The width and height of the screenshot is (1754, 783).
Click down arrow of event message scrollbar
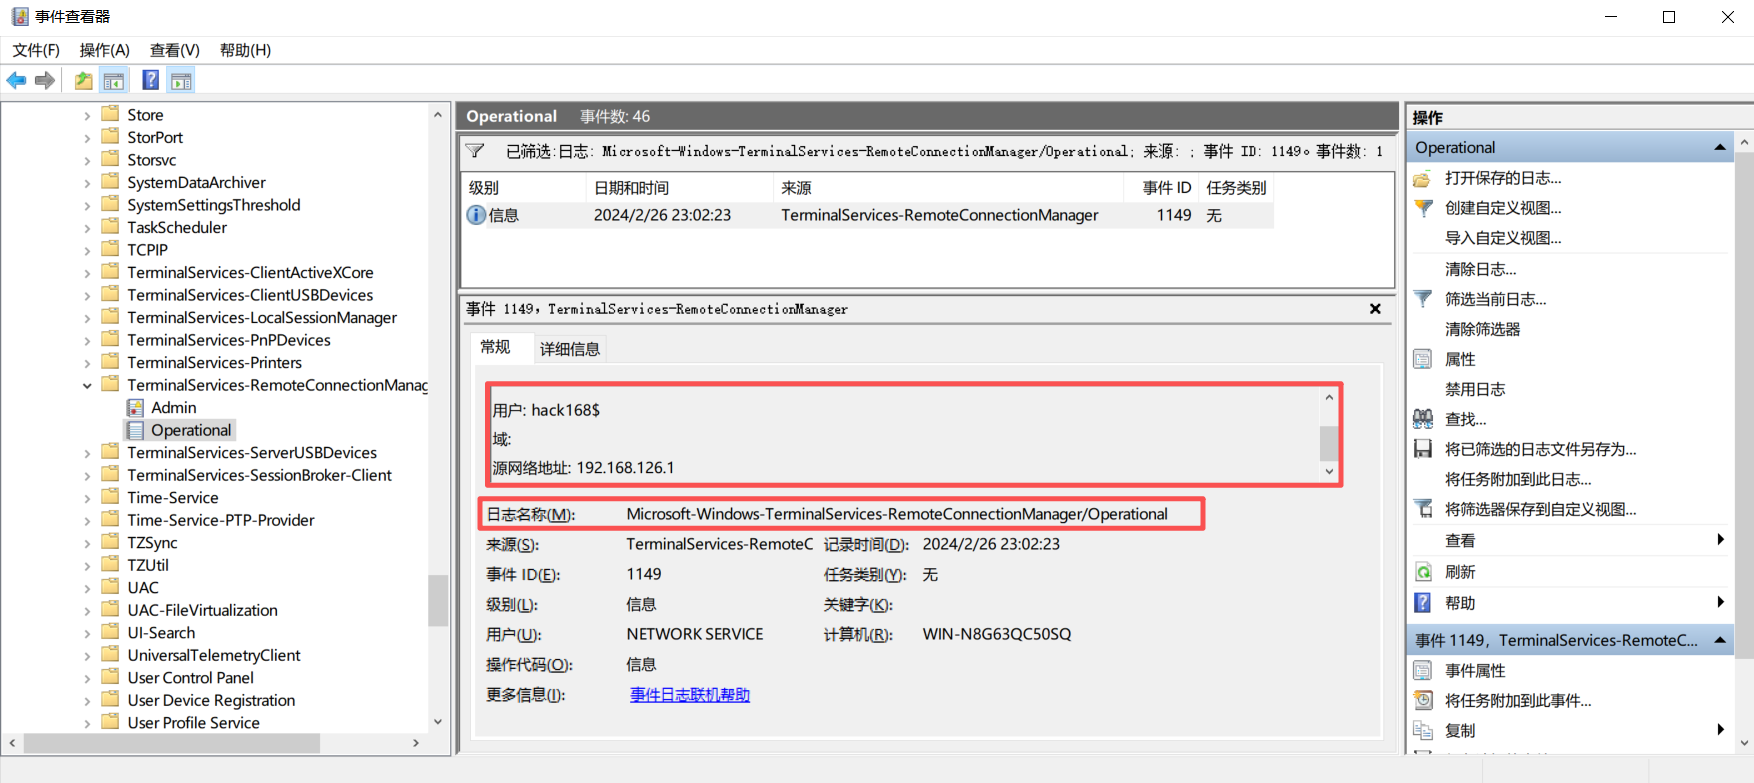tap(1329, 471)
